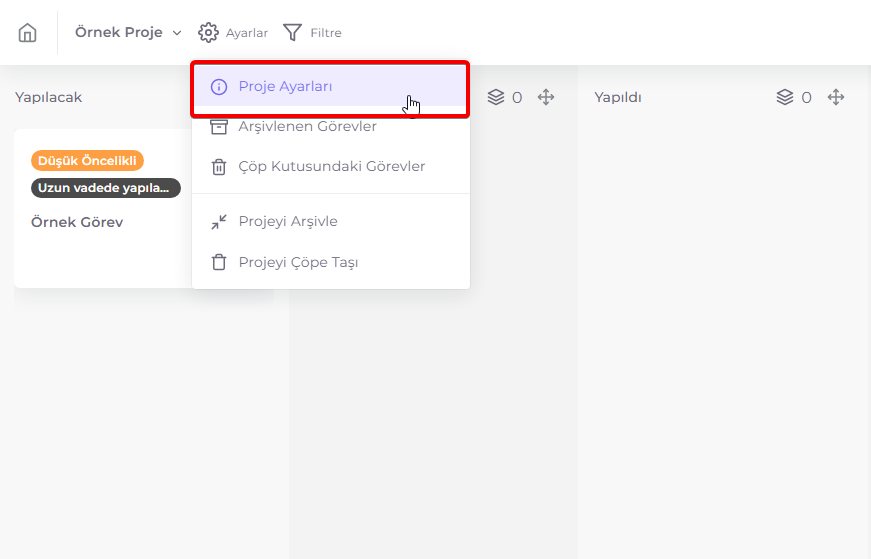Click the move handle on Yapıldı column
The height and width of the screenshot is (559, 871).
836,97
